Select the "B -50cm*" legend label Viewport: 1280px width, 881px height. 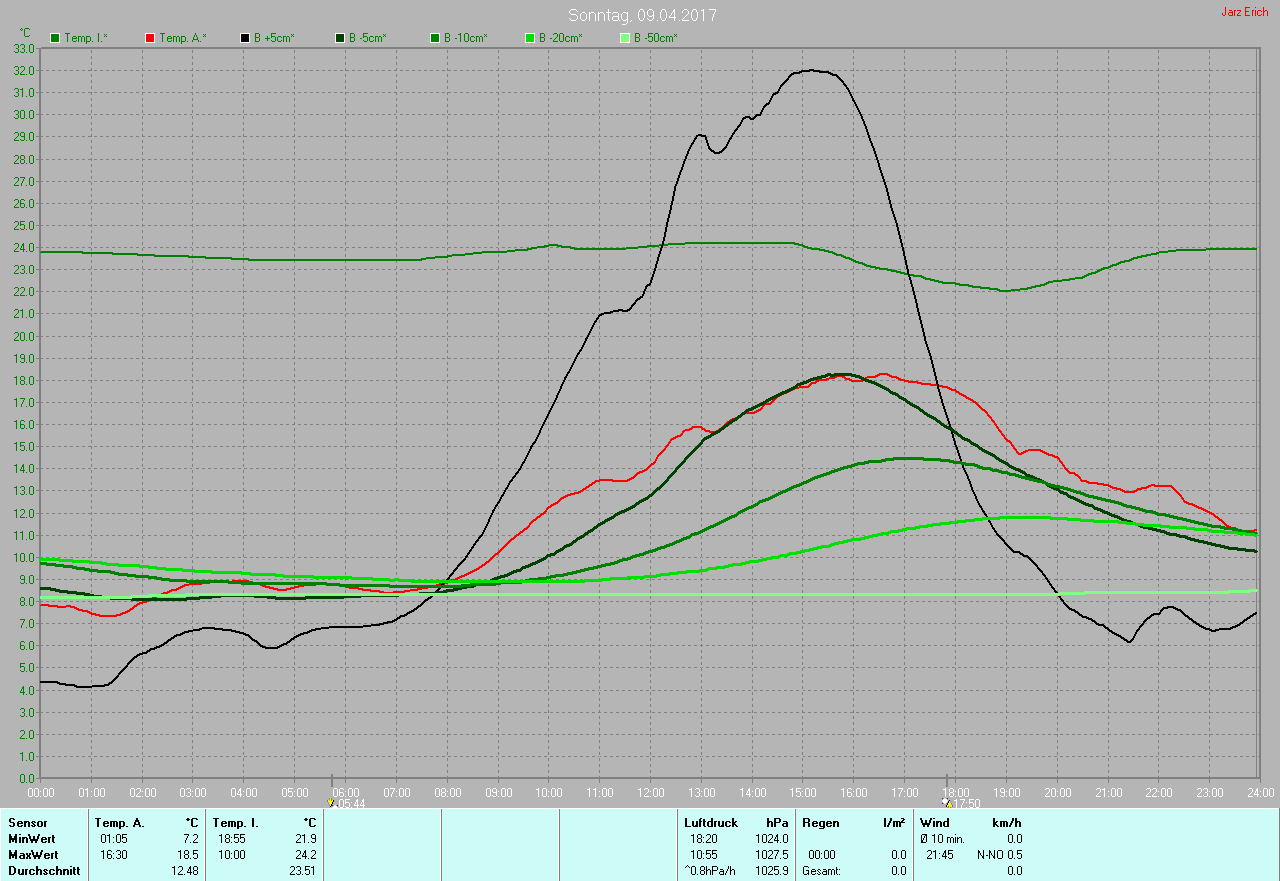click(656, 38)
